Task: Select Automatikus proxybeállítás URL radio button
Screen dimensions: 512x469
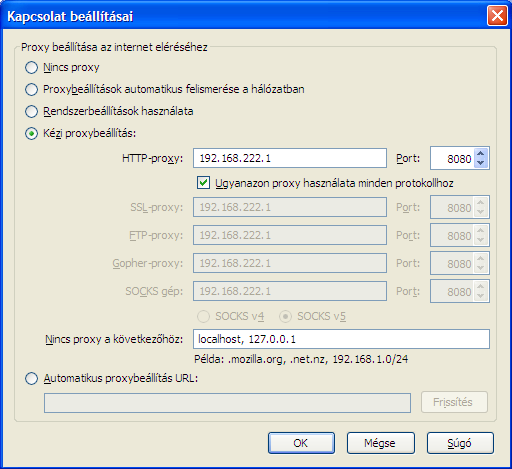Action: click(x=32, y=379)
